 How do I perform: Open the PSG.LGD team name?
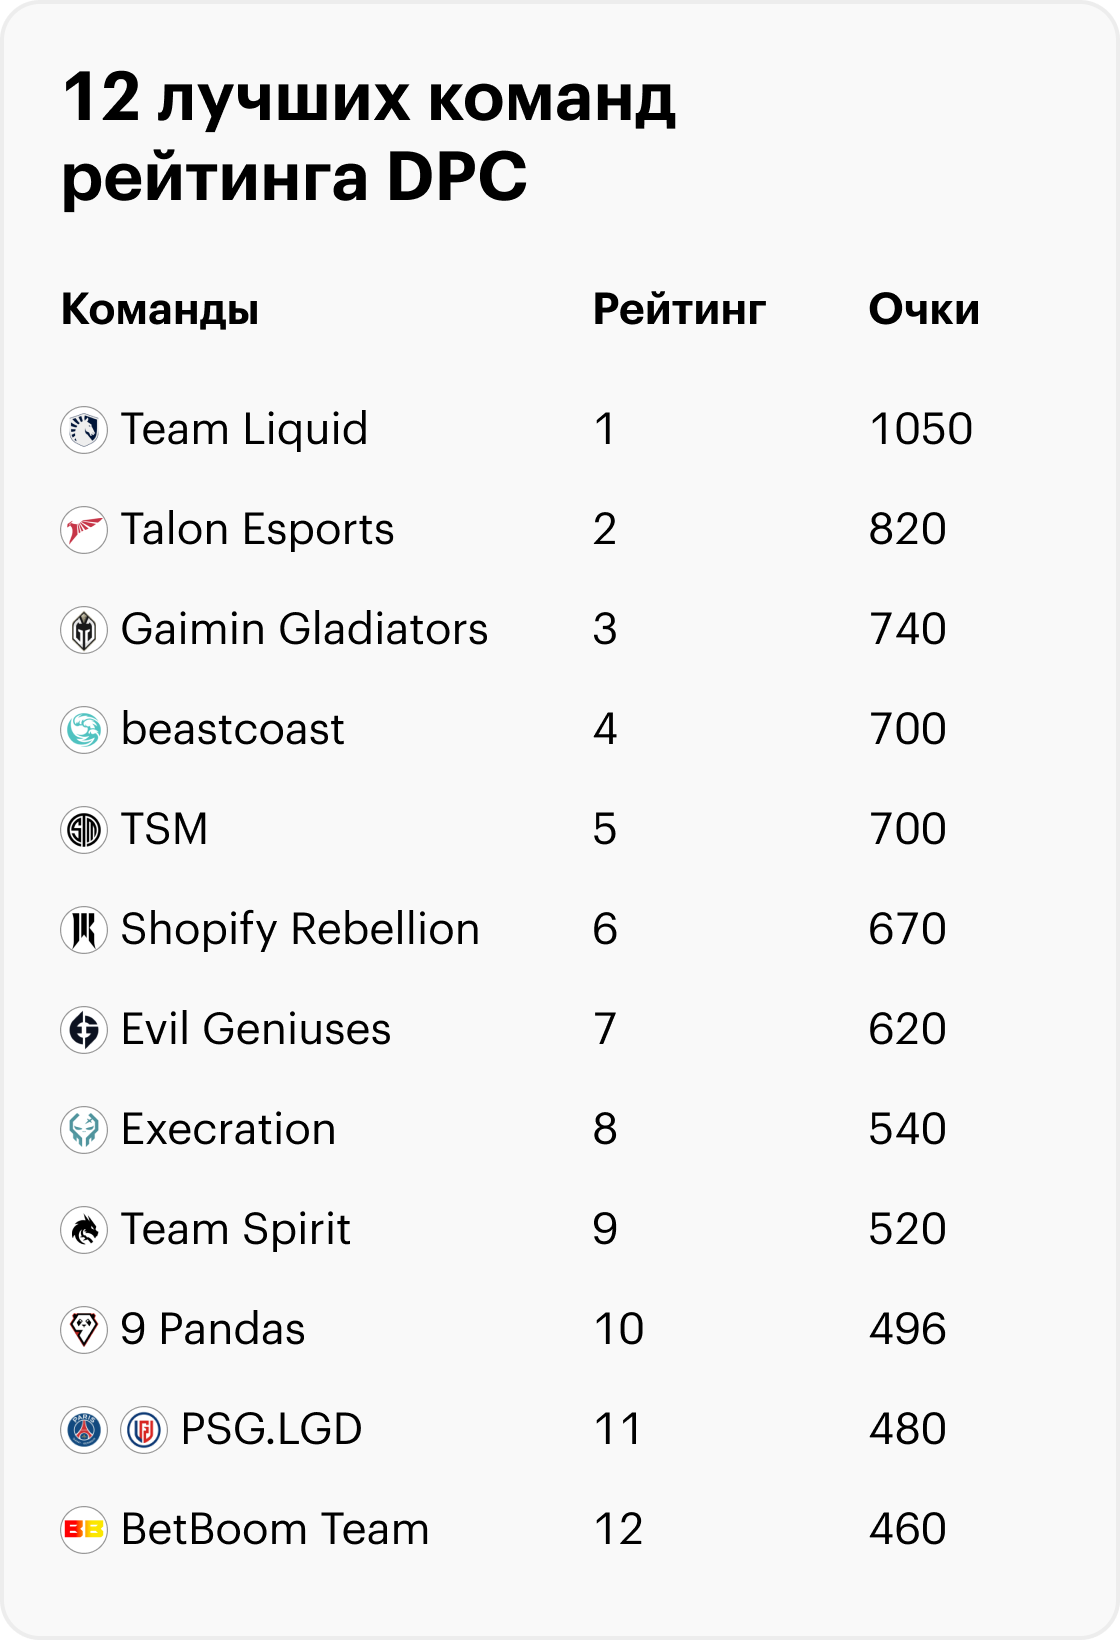click(x=271, y=1429)
